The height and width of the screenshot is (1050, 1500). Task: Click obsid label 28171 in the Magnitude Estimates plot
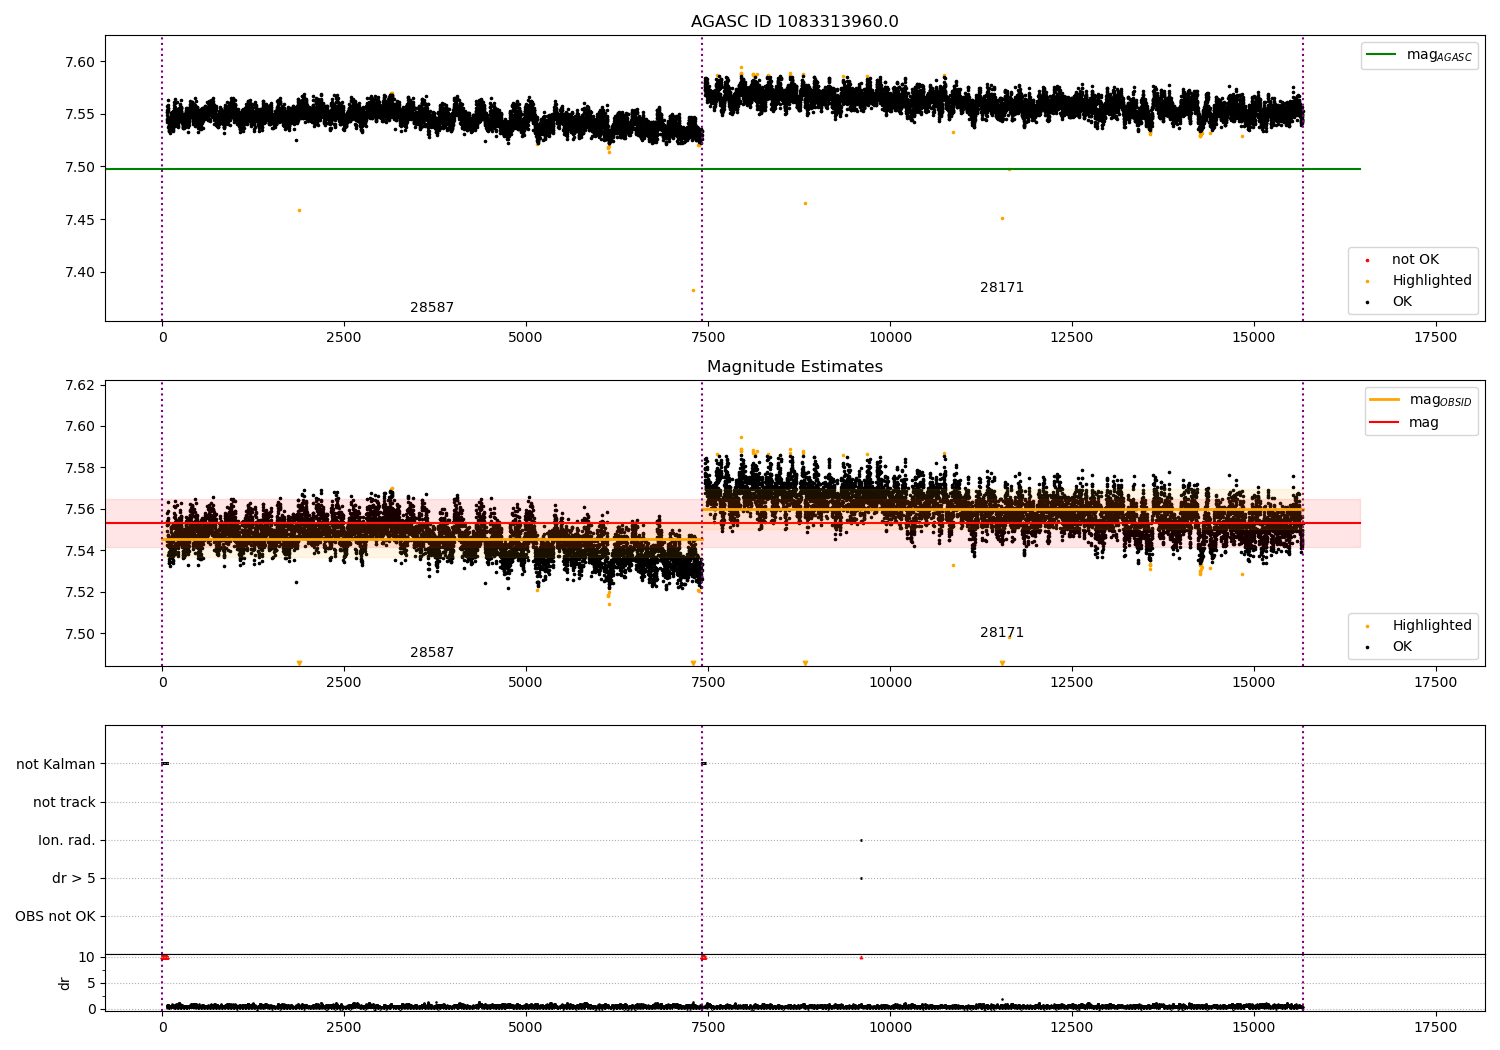[x=1002, y=633]
